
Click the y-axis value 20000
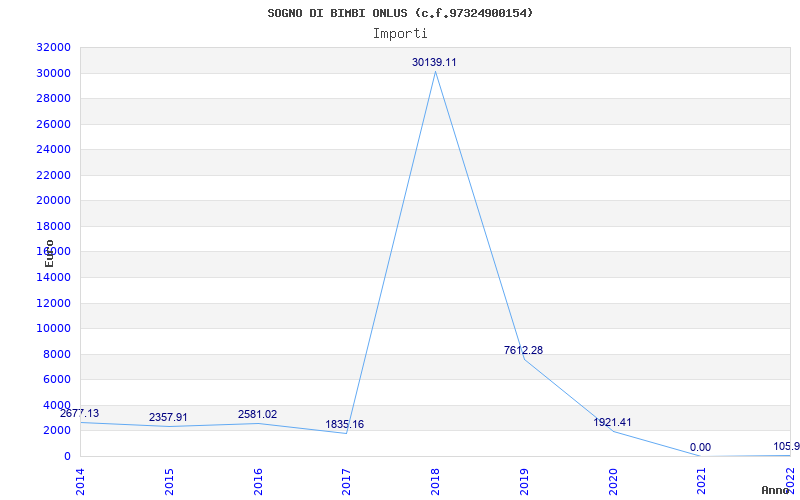(53, 201)
